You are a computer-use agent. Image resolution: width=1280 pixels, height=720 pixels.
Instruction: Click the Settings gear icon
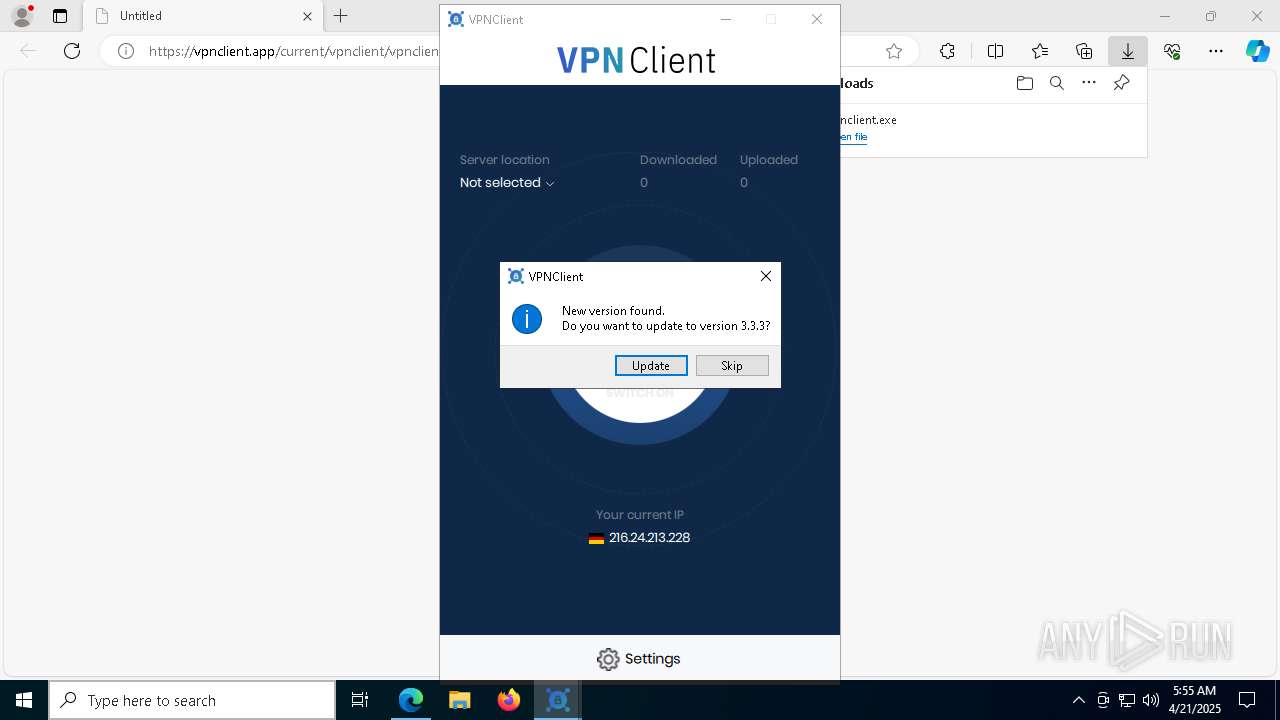(x=608, y=659)
